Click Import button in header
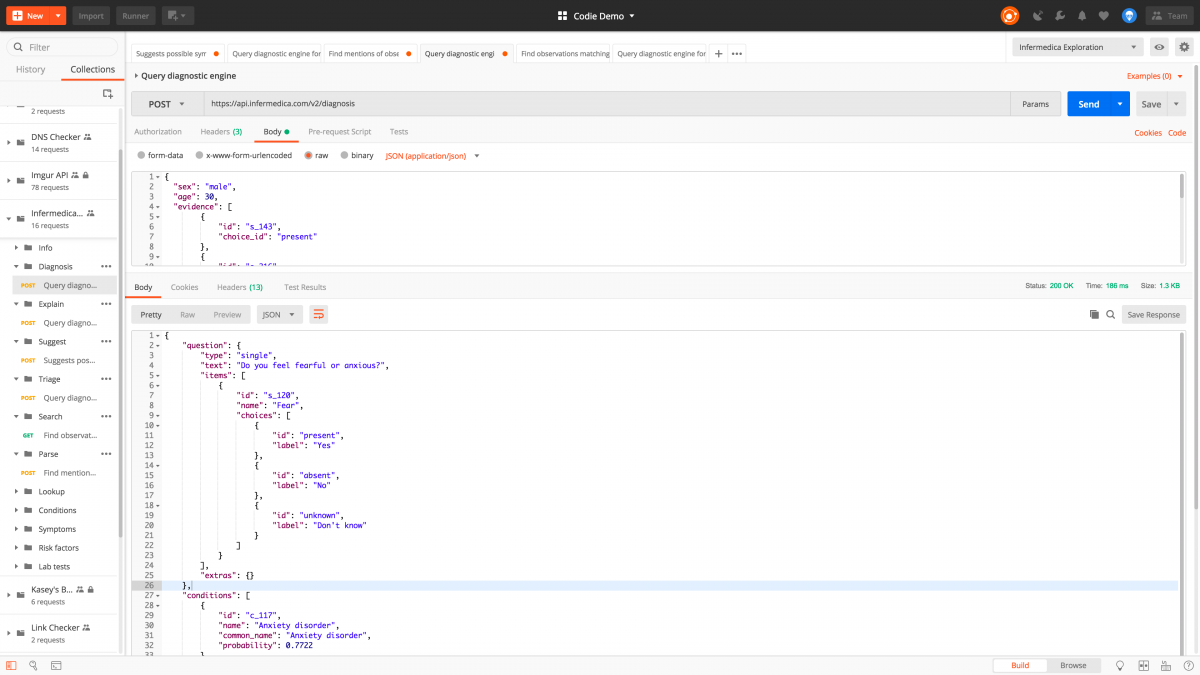The image size is (1200, 675). [91, 16]
